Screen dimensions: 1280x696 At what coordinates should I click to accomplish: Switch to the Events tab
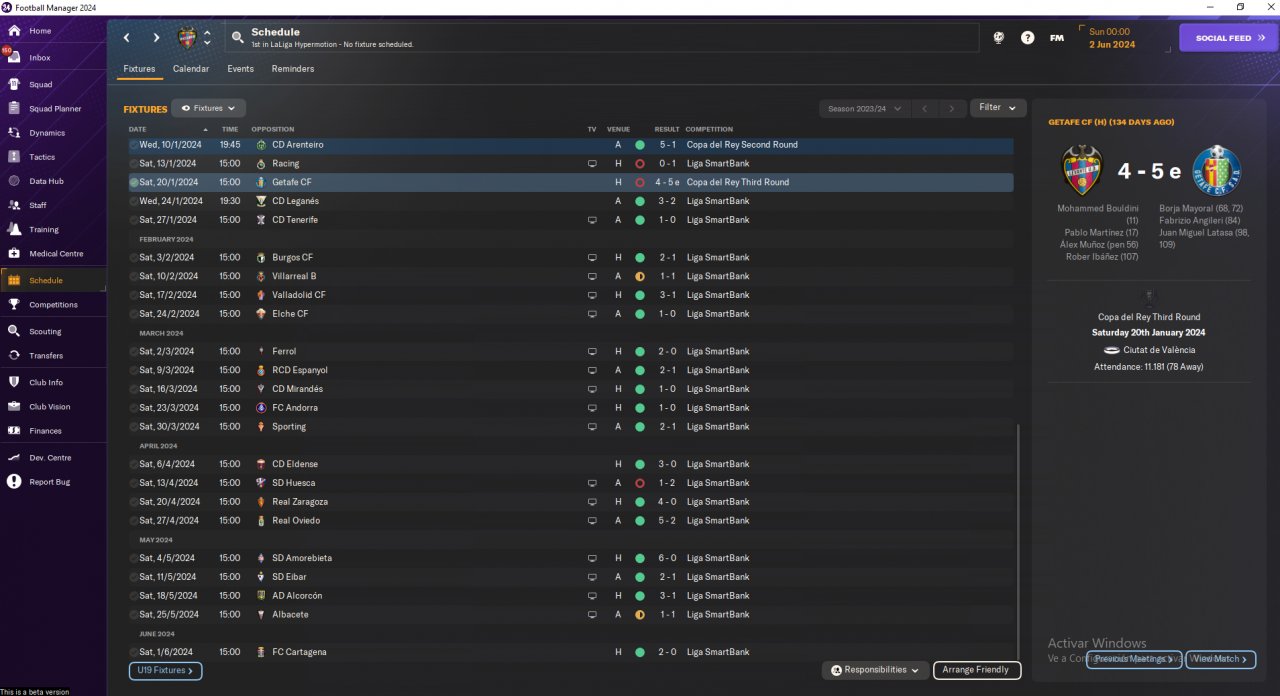point(240,69)
